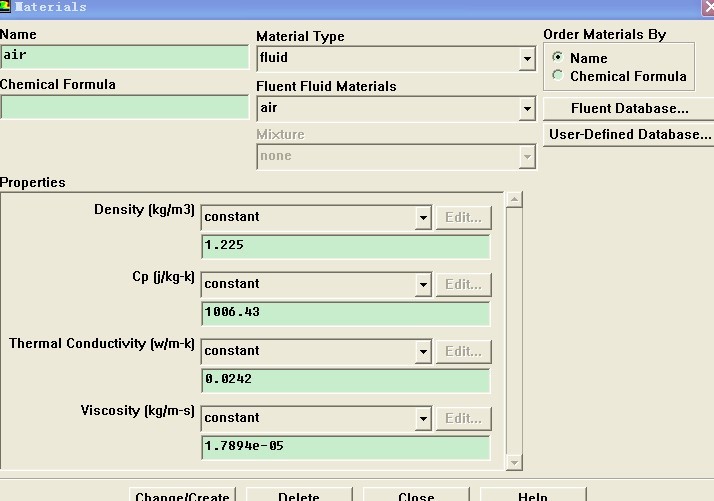The height and width of the screenshot is (501, 714).
Task: Click the properties scrollbar down arrow
Action: pyautogui.click(x=514, y=462)
